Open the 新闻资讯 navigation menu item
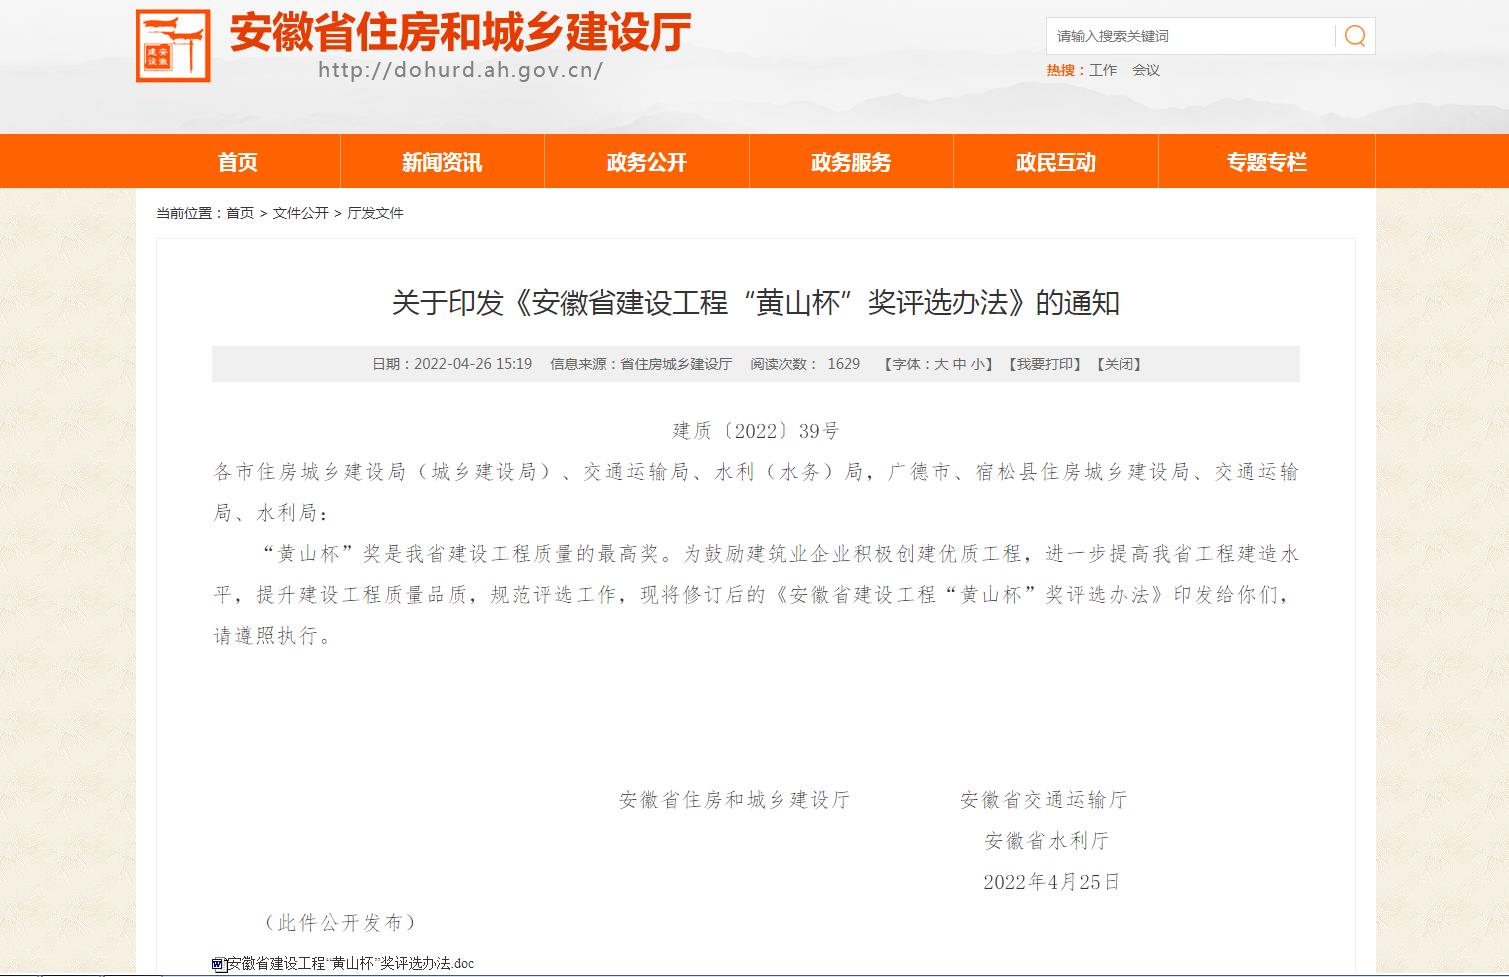This screenshot has height=977, width=1509. pyautogui.click(x=443, y=161)
